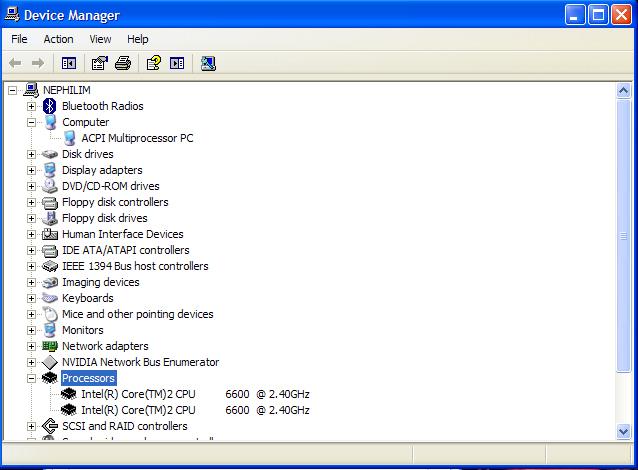Click the IDE ATA/ATAPI controllers icon

pyautogui.click(x=50, y=250)
